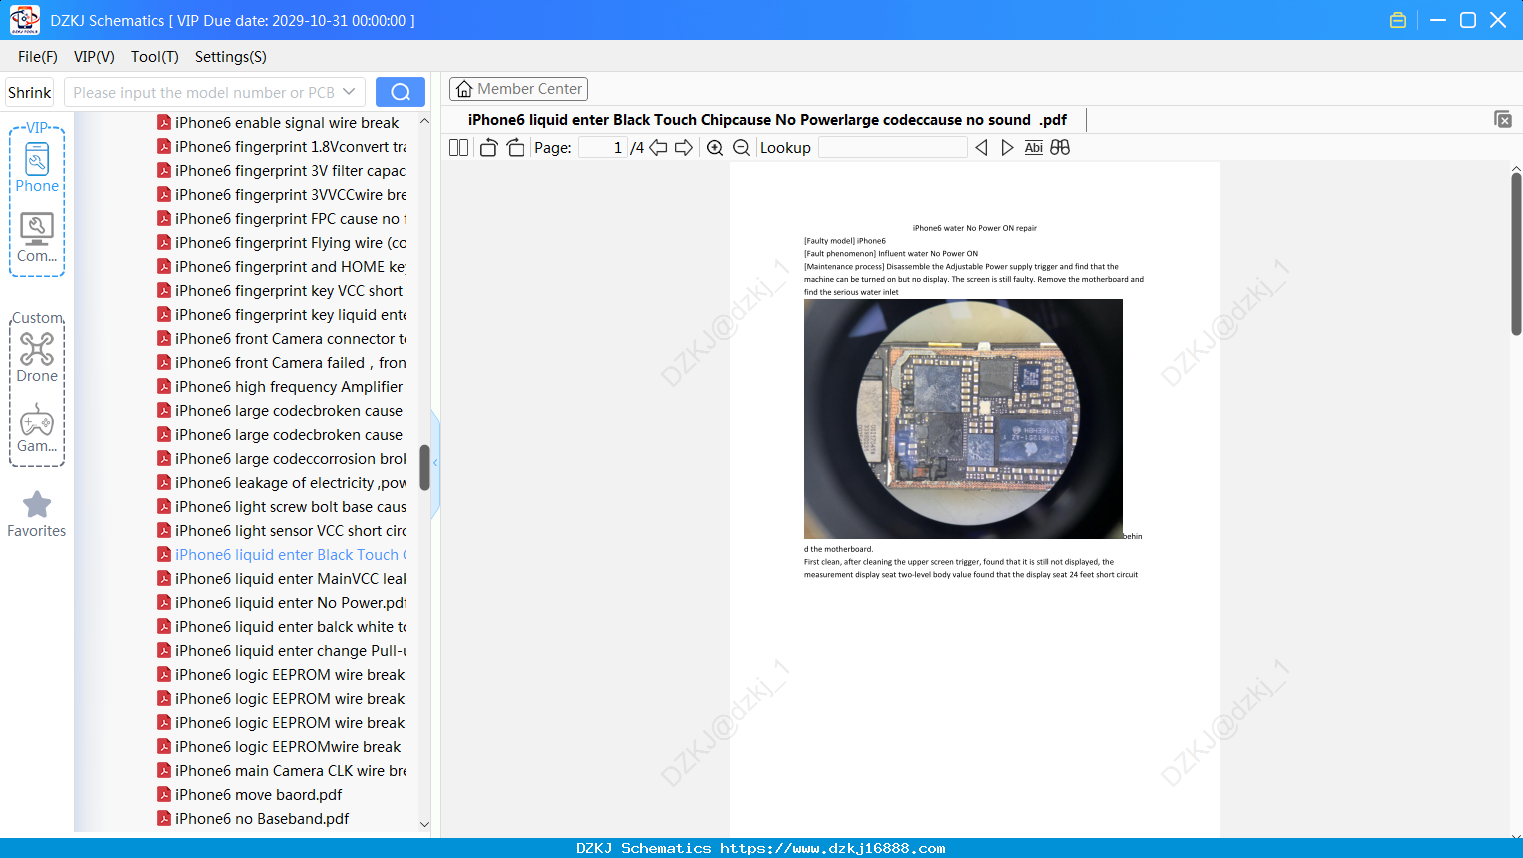The height and width of the screenshot is (858, 1523).
Task: Toggle the Abi whole-word match icon
Action: point(1034,148)
